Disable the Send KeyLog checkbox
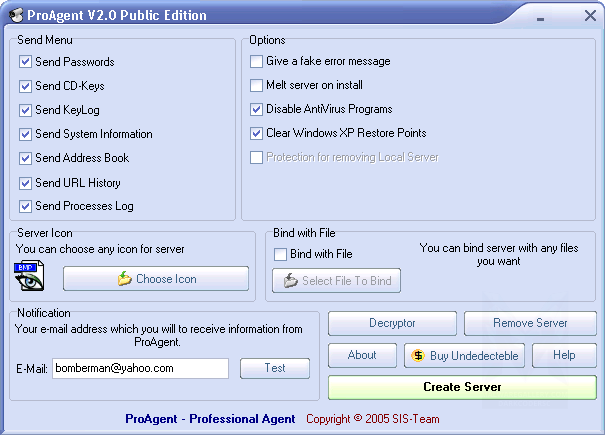The width and height of the screenshot is (605, 435). 26,110
